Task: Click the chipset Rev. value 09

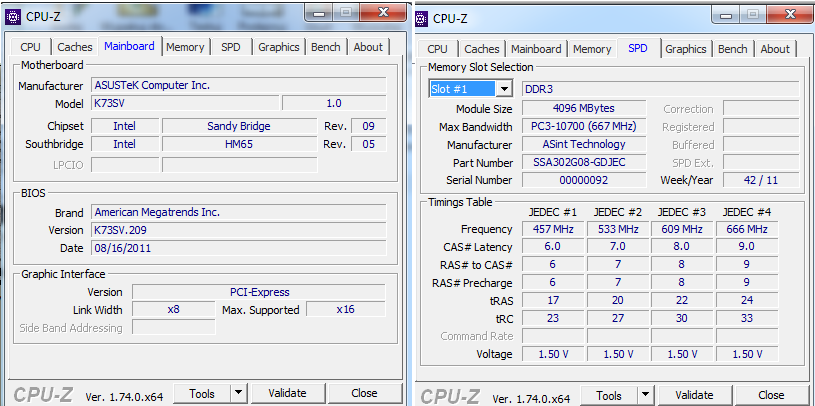Action: tap(369, 126)
